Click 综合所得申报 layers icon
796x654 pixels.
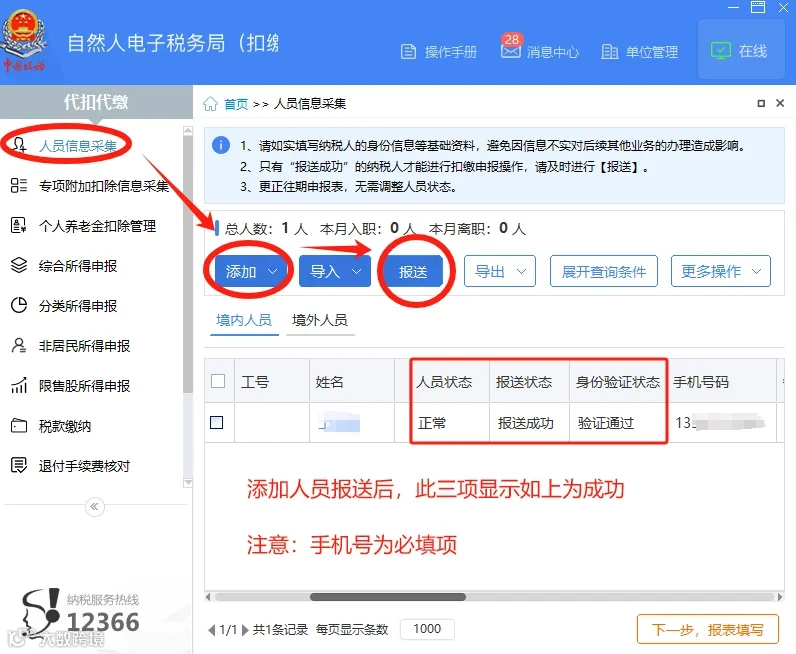[19, 265]
